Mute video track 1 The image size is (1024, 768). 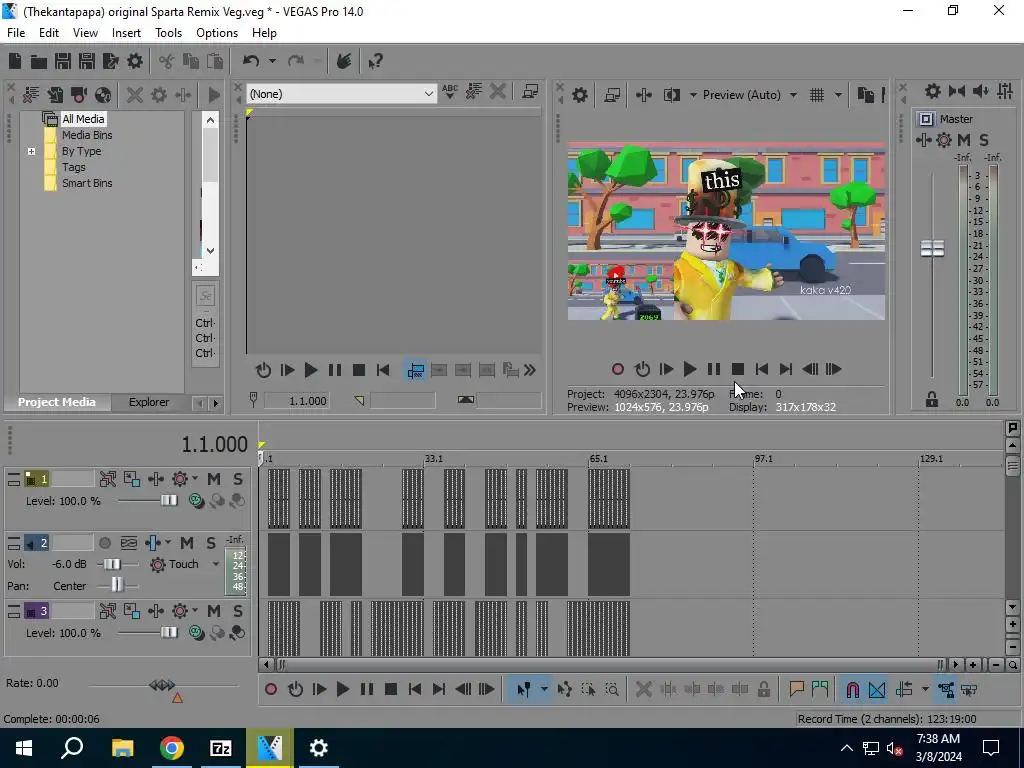[x=214, y=479]
